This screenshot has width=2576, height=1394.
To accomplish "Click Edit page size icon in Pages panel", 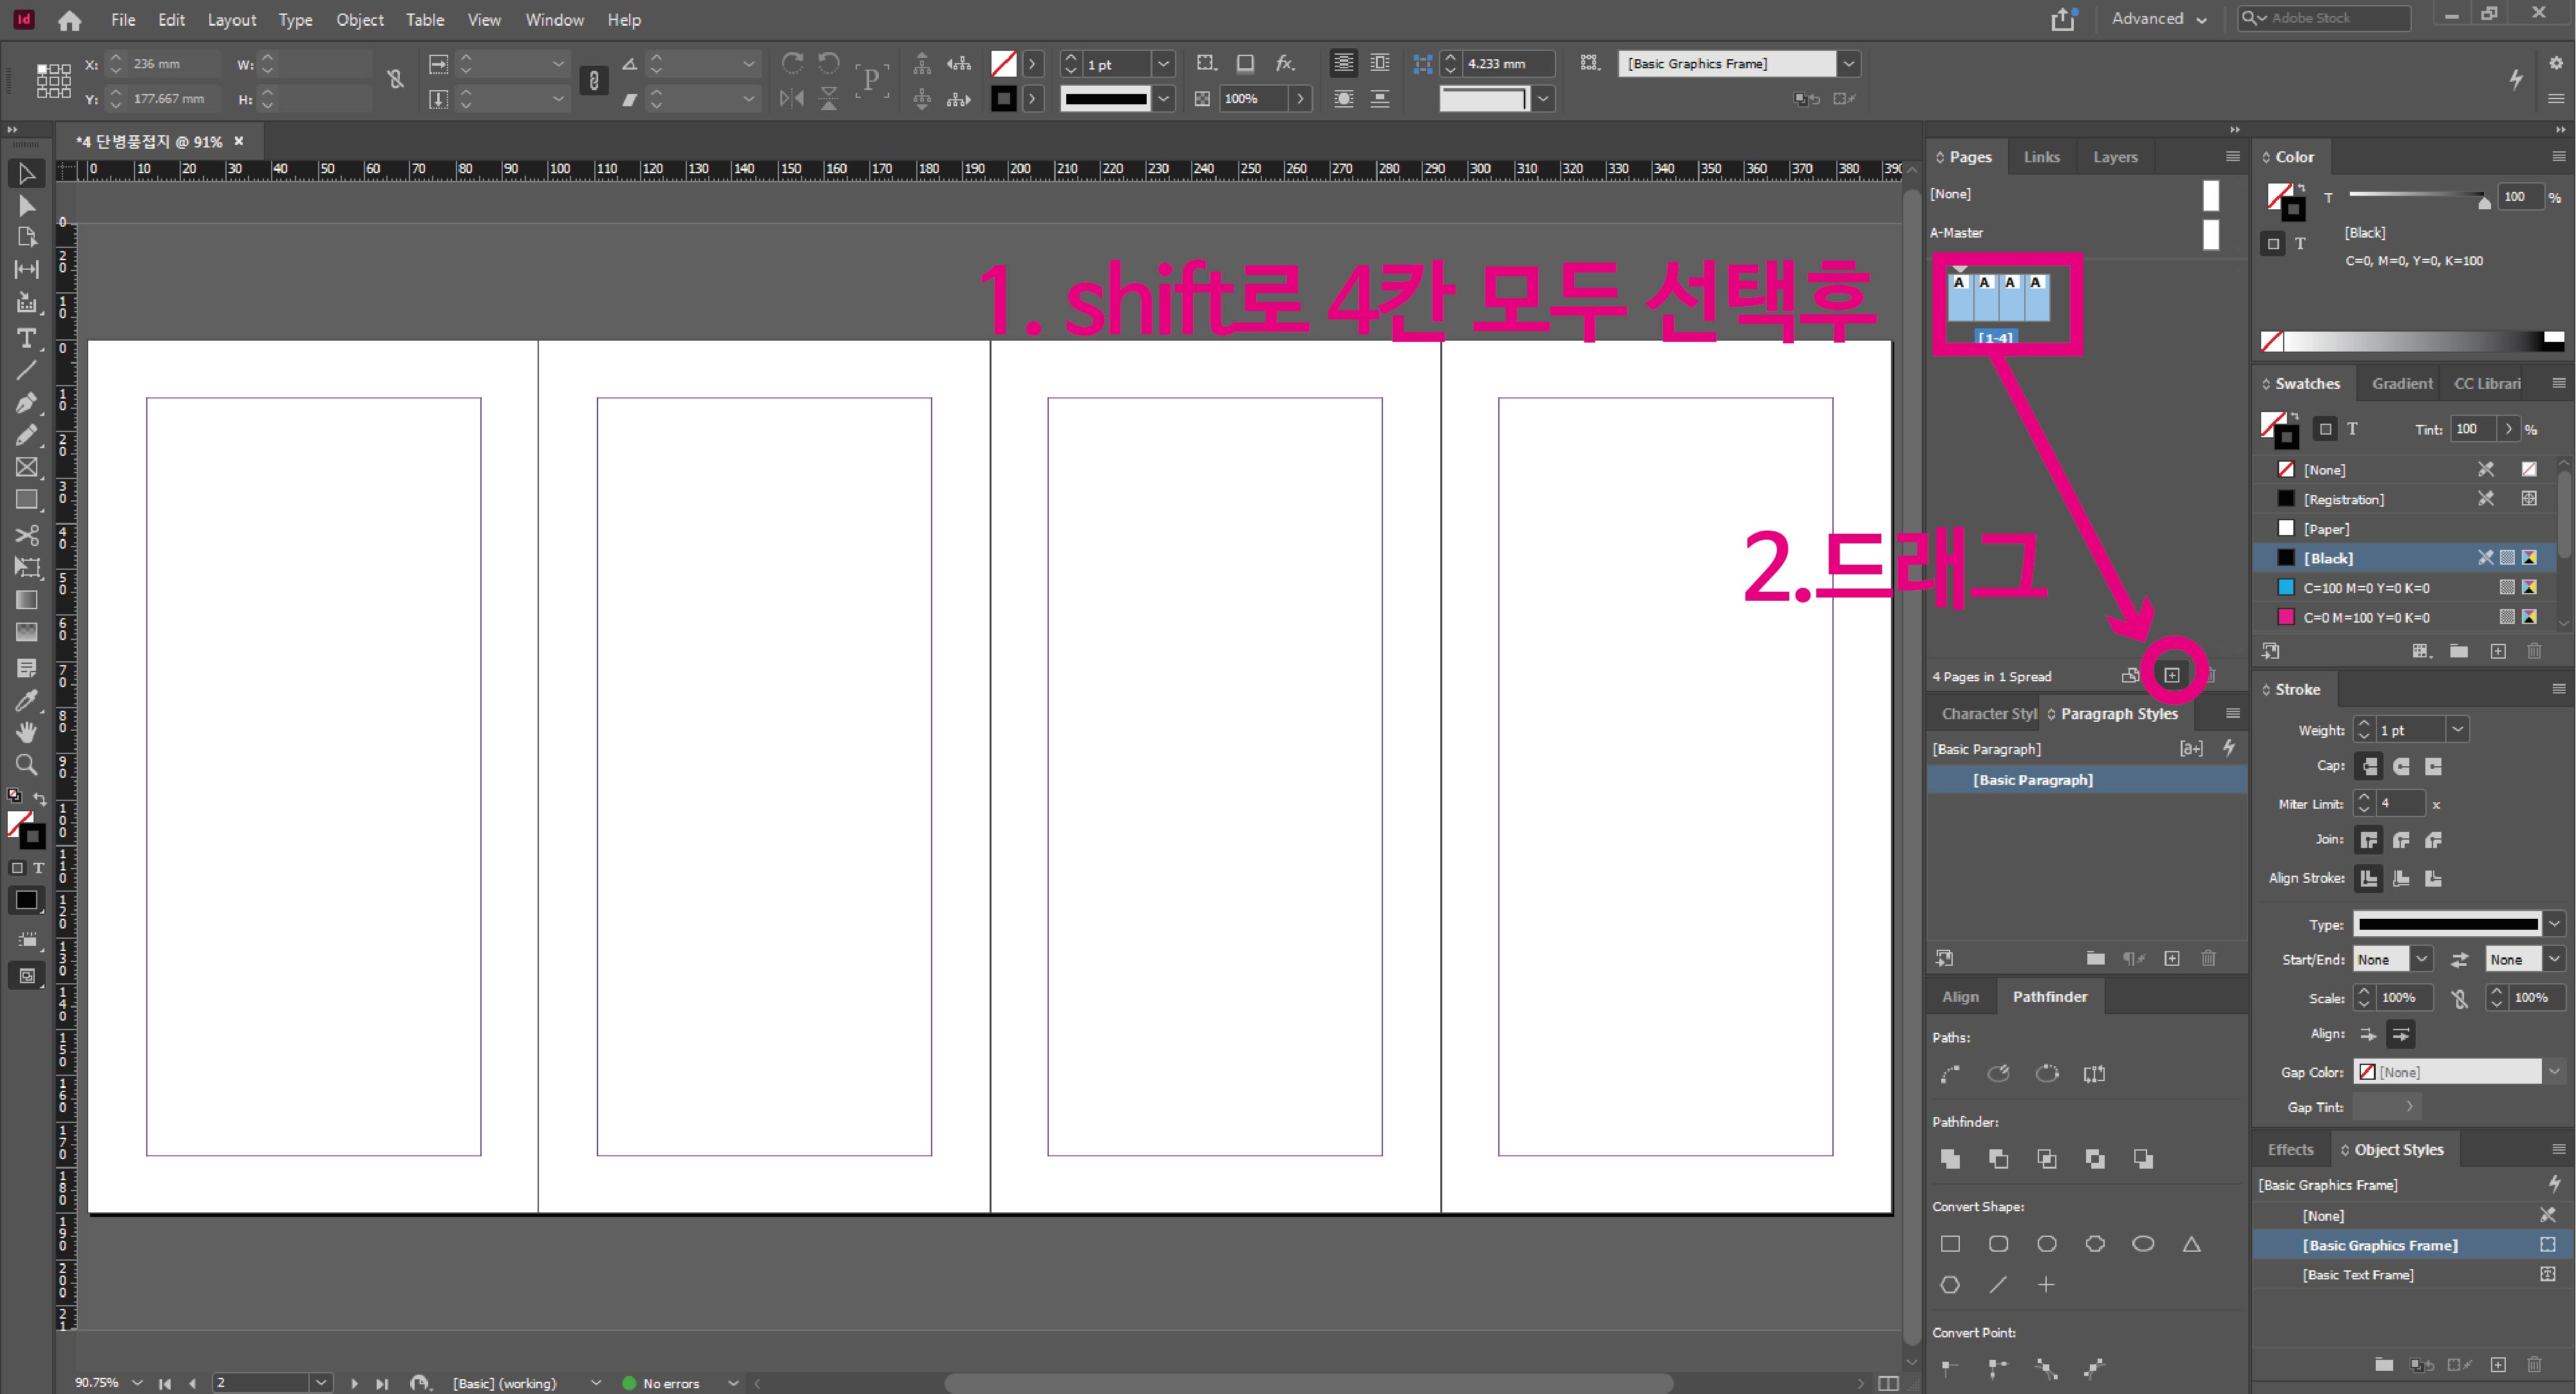I will click(x=2130, y=675).
